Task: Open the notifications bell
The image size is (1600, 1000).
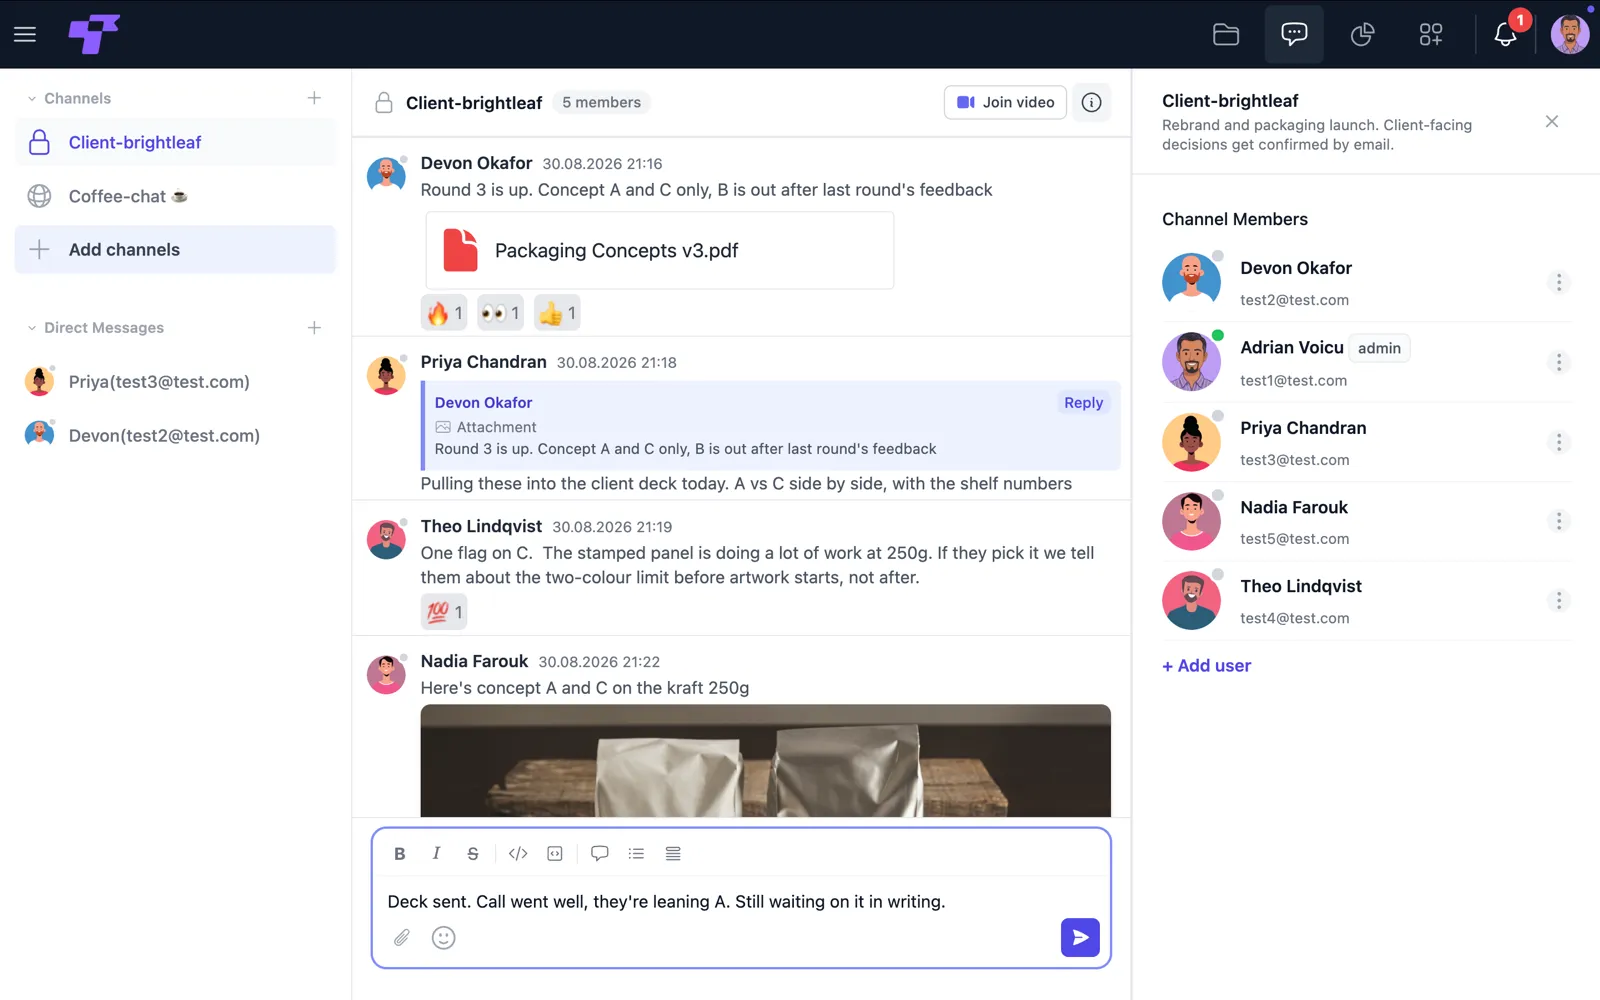Action: [x=1505, y=34]
